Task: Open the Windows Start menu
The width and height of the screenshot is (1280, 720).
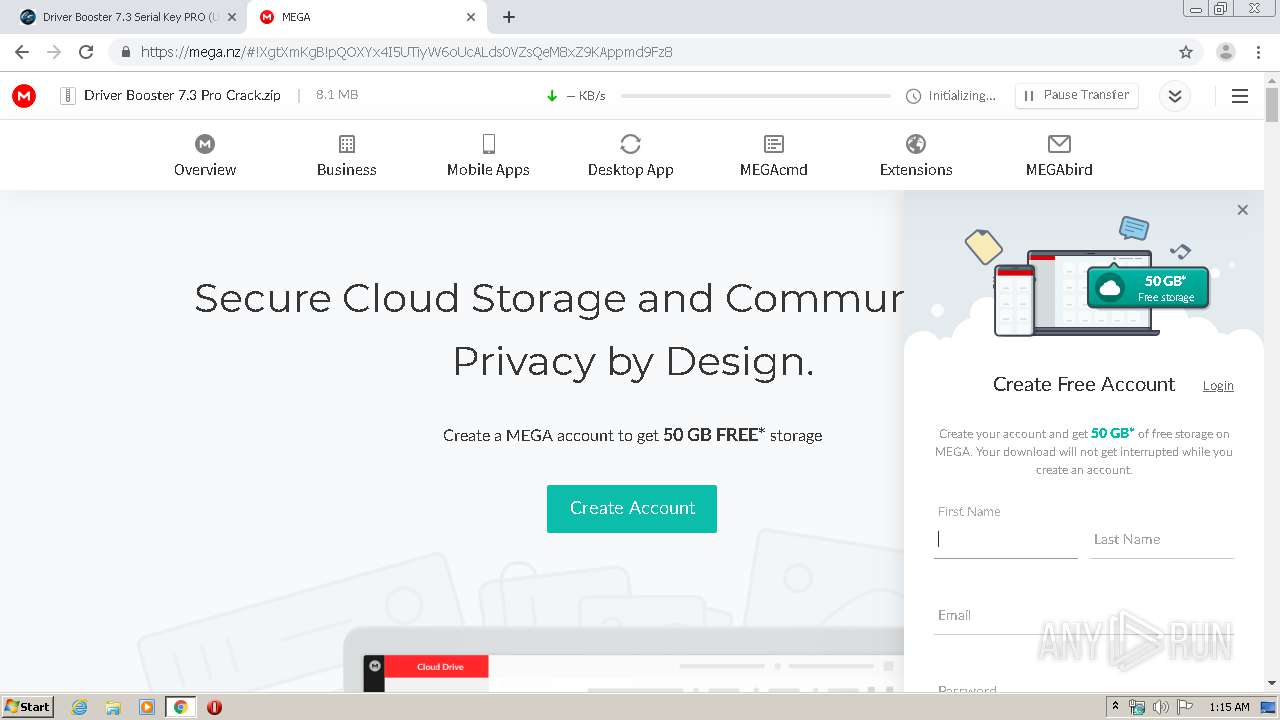Action: (28, 706)
